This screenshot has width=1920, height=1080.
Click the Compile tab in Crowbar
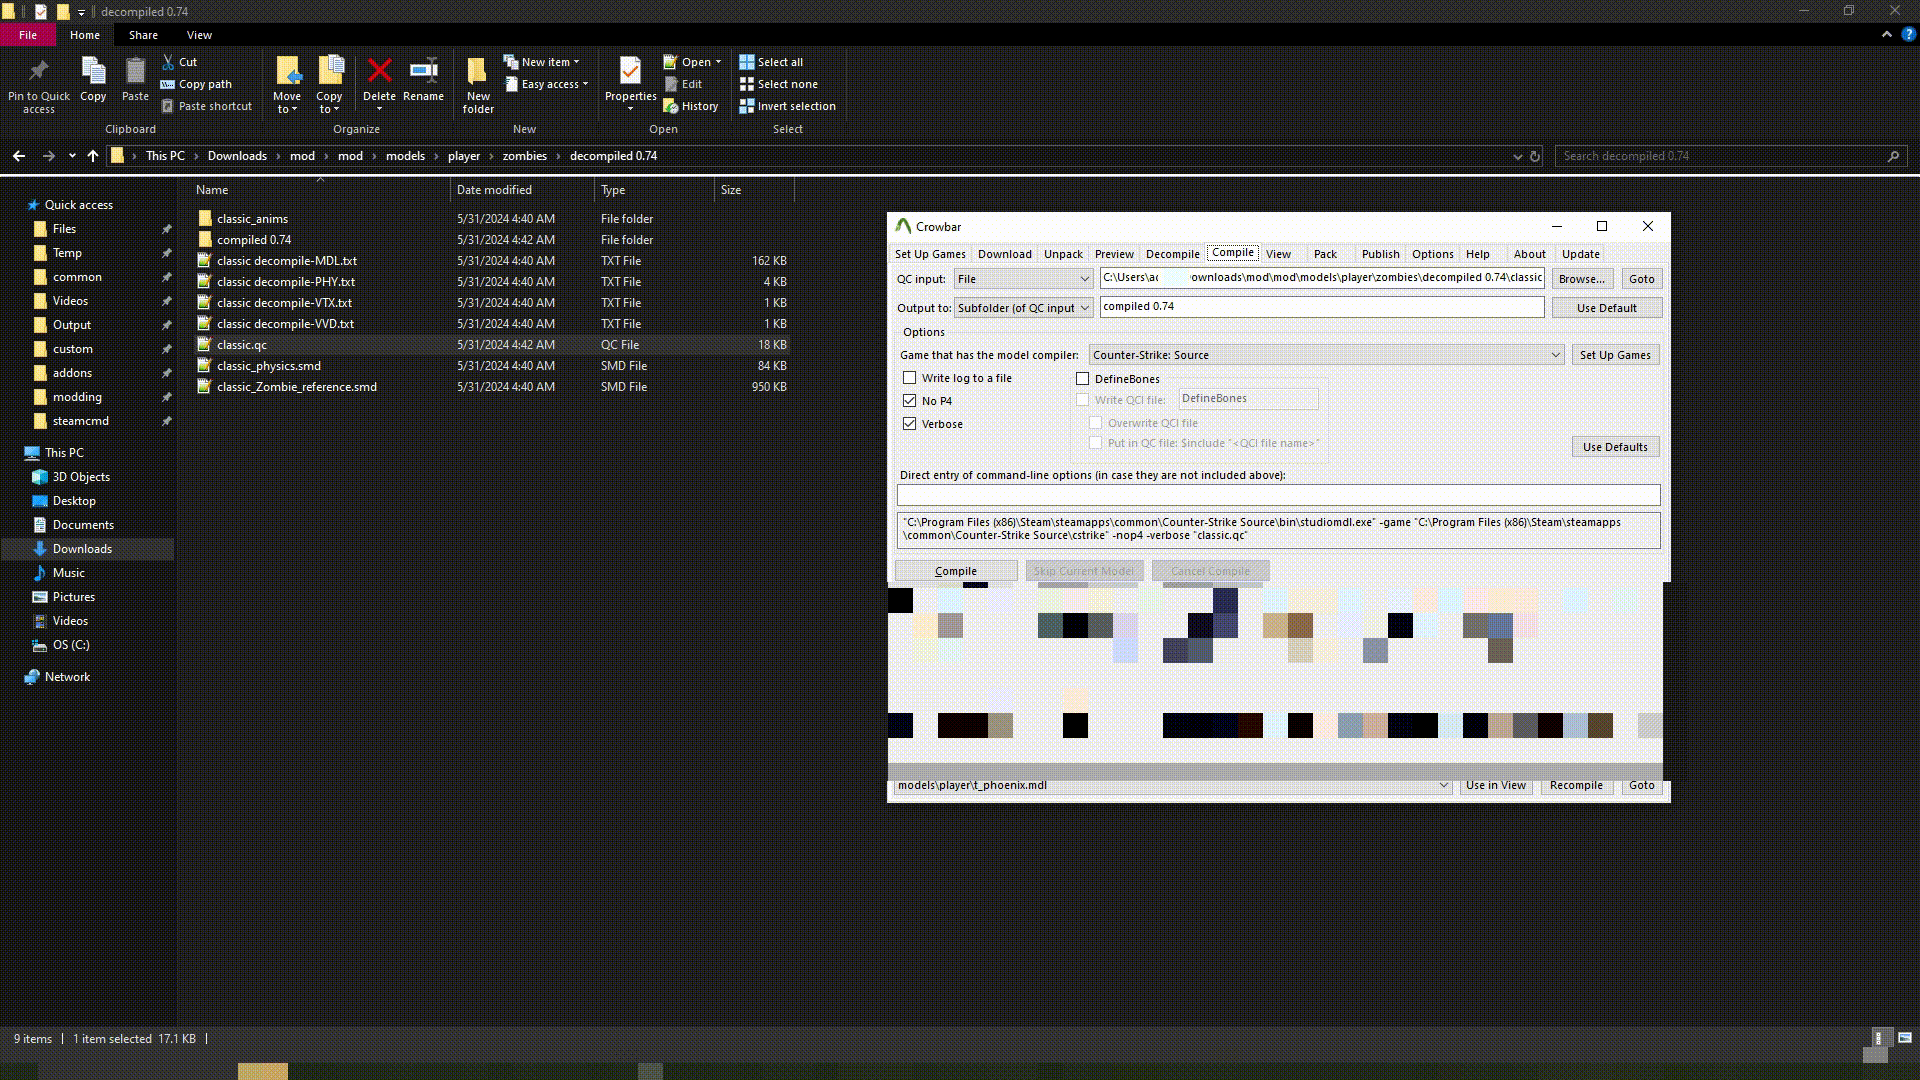point(1232,253)
